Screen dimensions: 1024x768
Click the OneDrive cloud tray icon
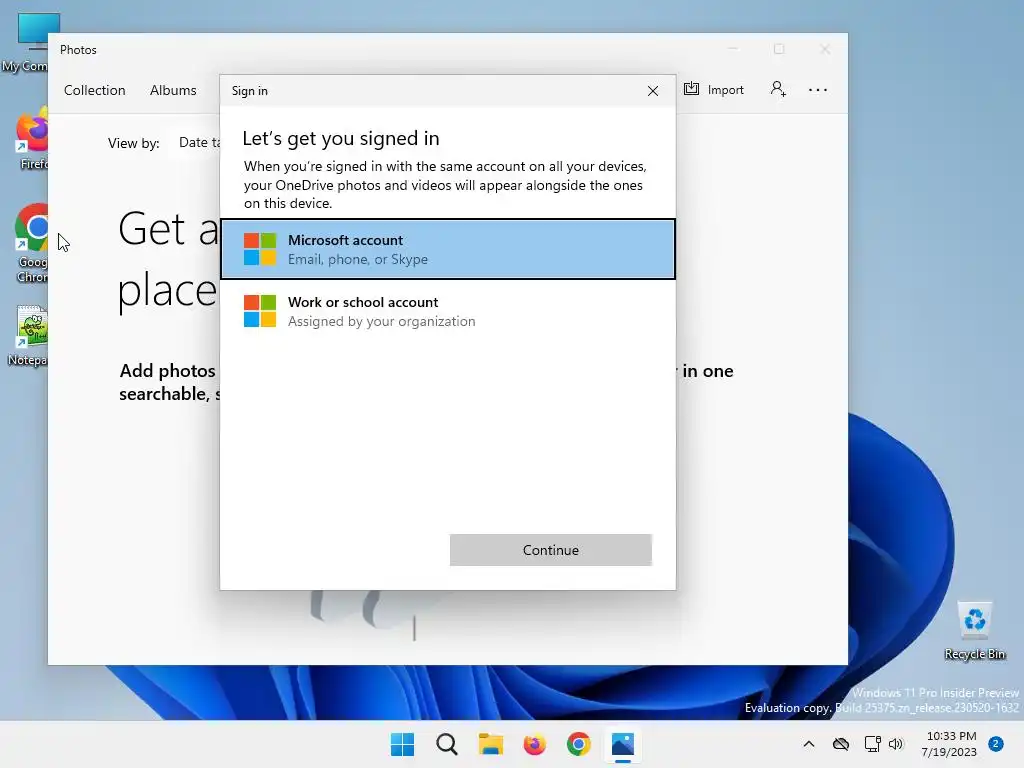click(x=840, y=744)
